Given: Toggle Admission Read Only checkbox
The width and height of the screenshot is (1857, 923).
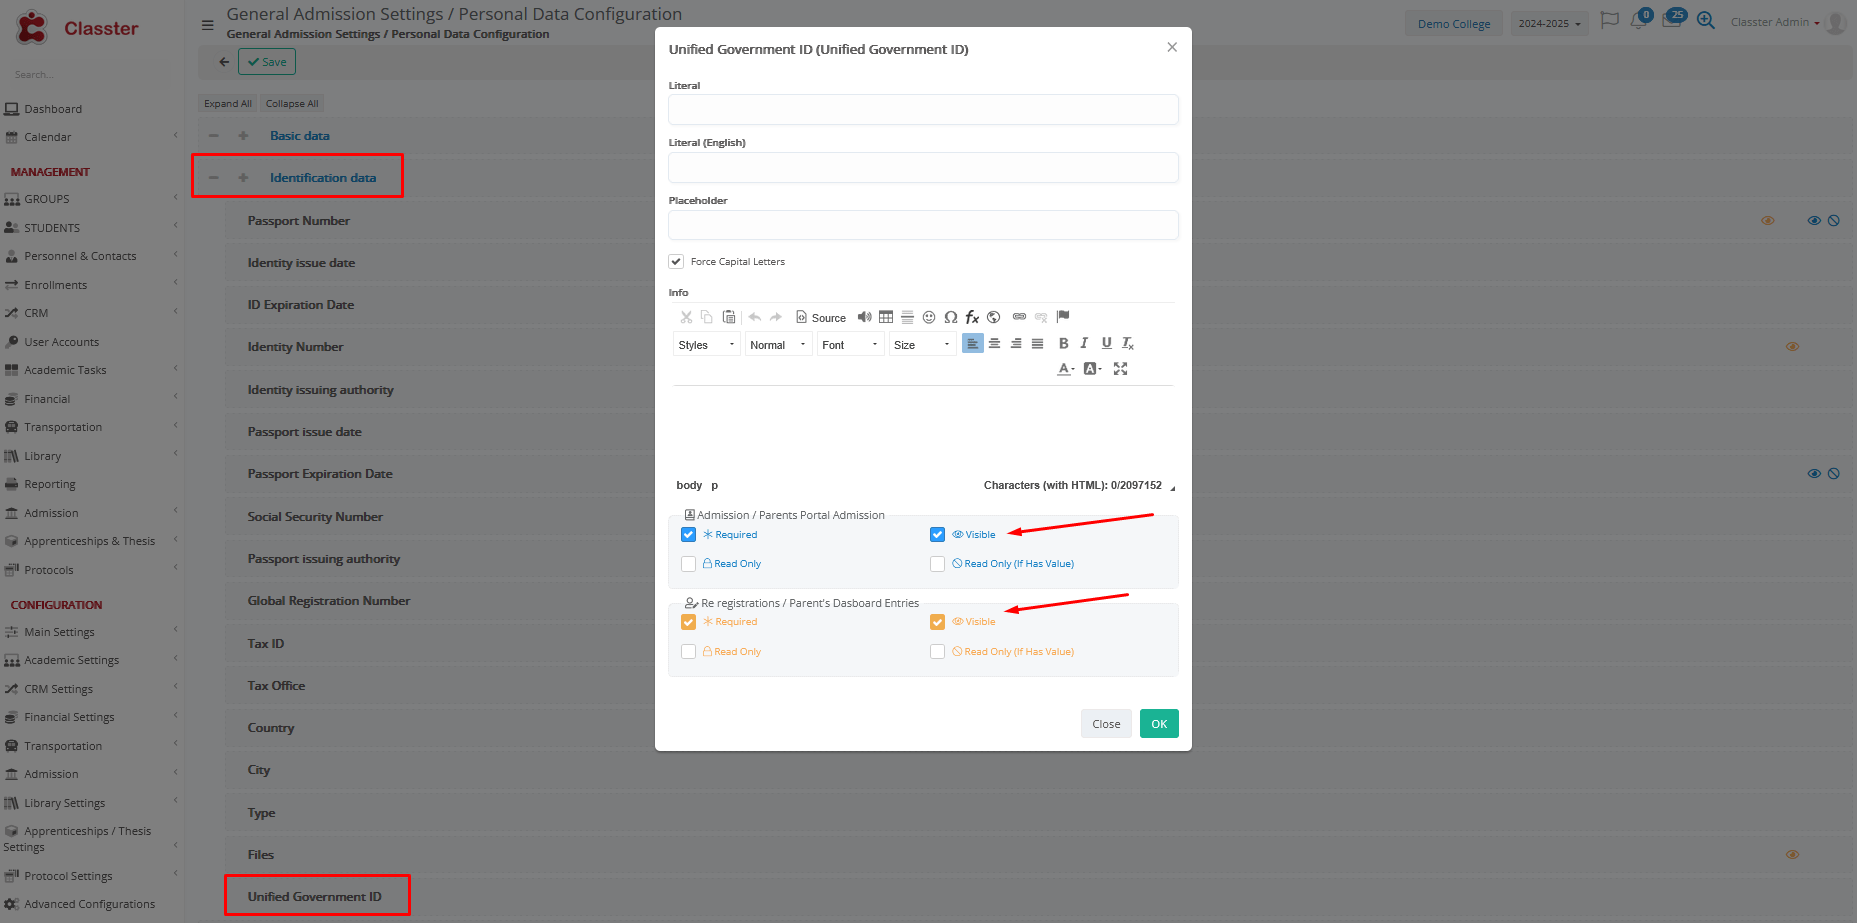Looking at the screenshot, I should (689, 564).
